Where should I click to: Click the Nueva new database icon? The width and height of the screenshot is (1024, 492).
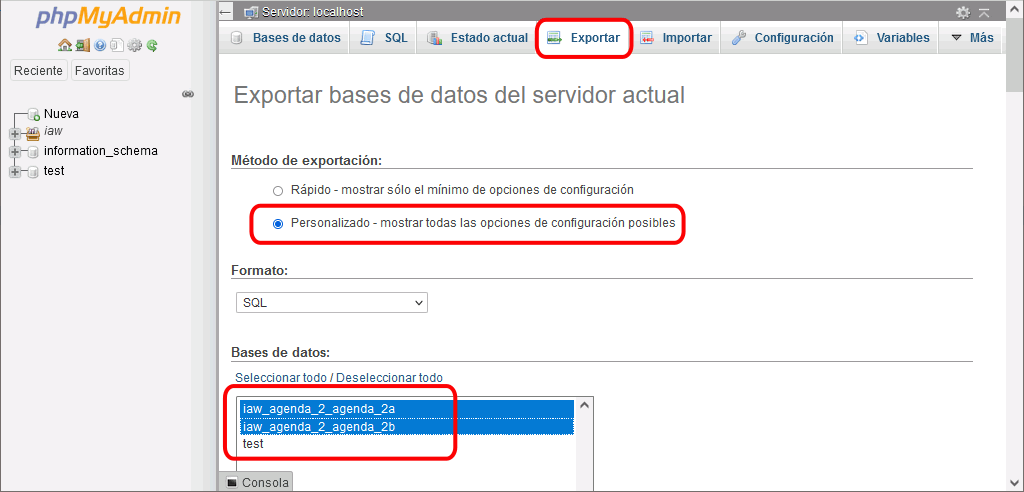(34, 114)
